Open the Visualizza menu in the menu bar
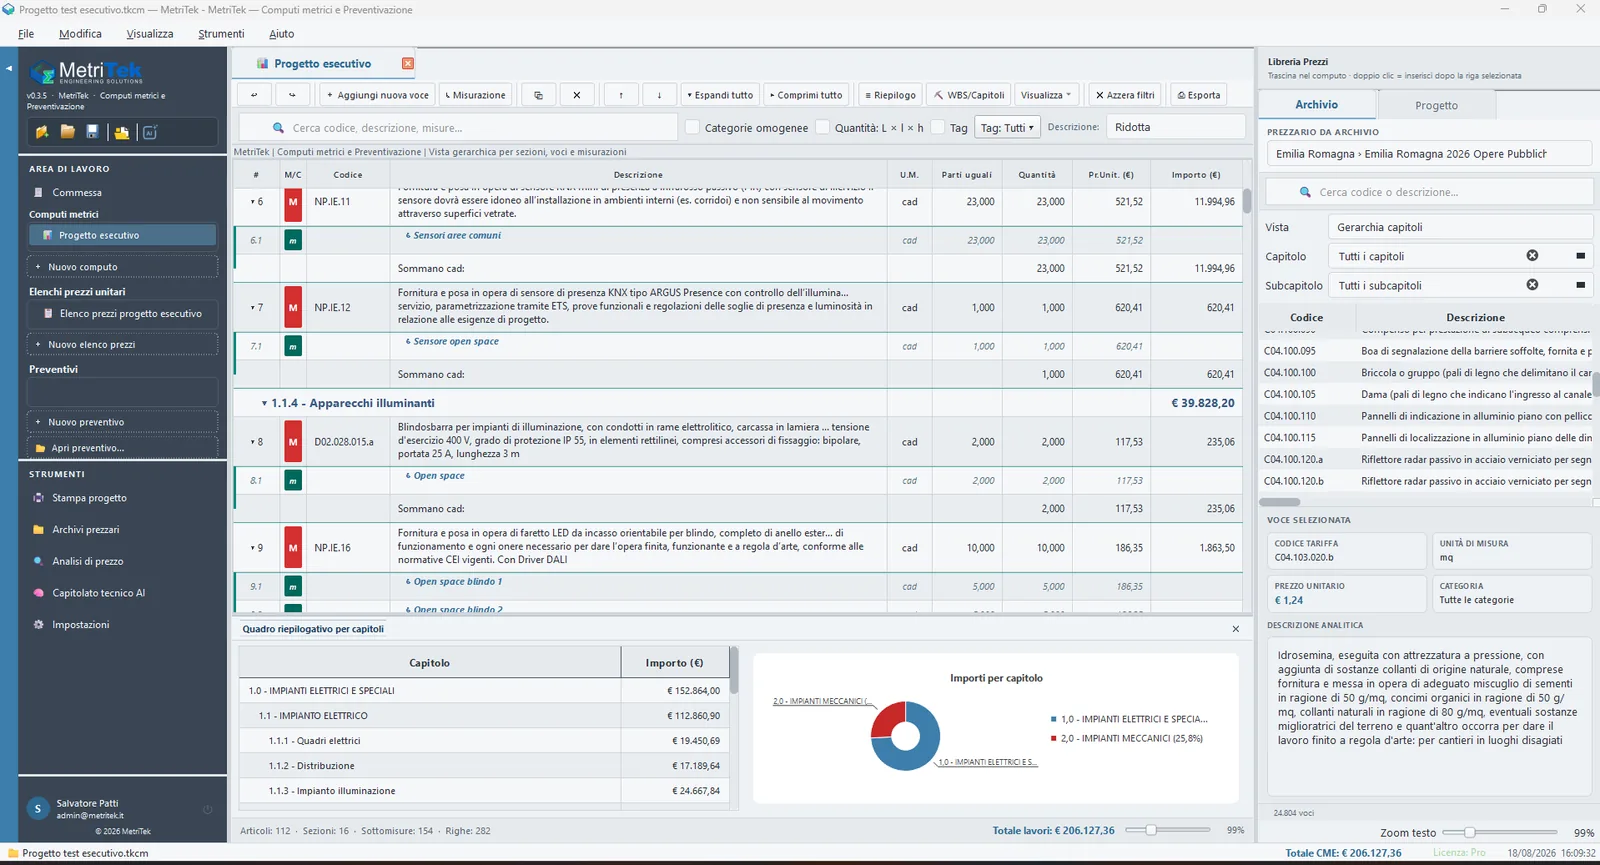Image resolution: width=1600 pixels, height=865 pixels. 150,34
